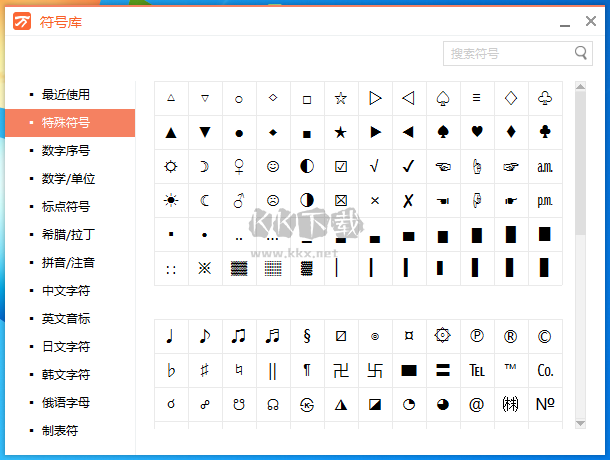Insert the sad face symbol

(x=273, y=200)
